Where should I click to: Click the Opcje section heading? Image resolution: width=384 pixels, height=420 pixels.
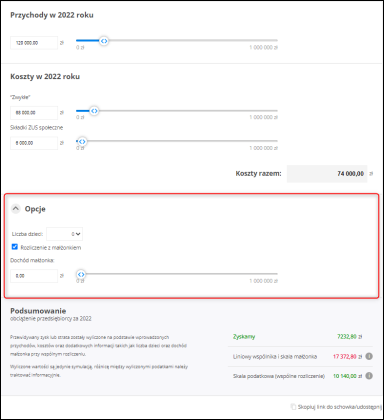pyautogui.click(x=35, y=209)
